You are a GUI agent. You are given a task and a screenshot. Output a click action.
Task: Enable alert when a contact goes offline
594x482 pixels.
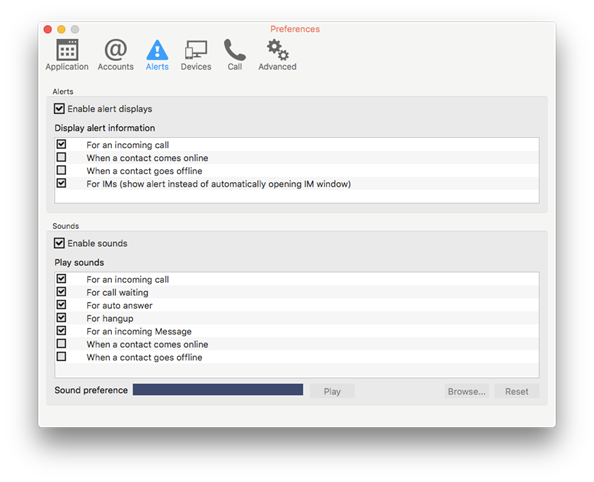coord(61,170)
